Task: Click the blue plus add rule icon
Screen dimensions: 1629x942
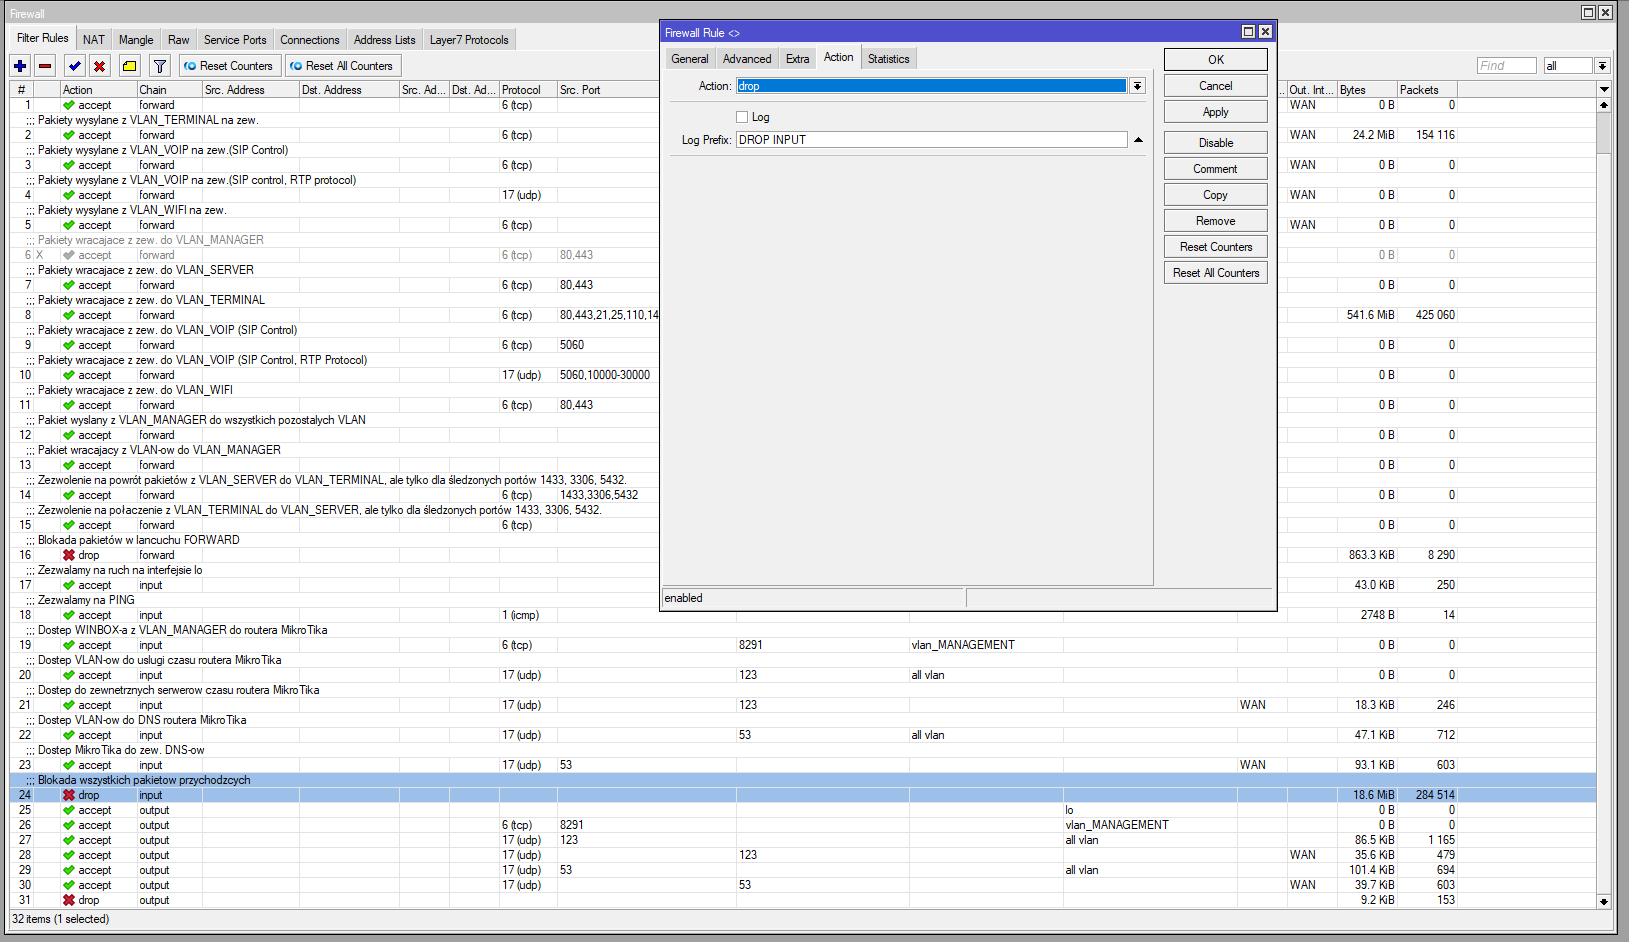Action: [20, 66]
